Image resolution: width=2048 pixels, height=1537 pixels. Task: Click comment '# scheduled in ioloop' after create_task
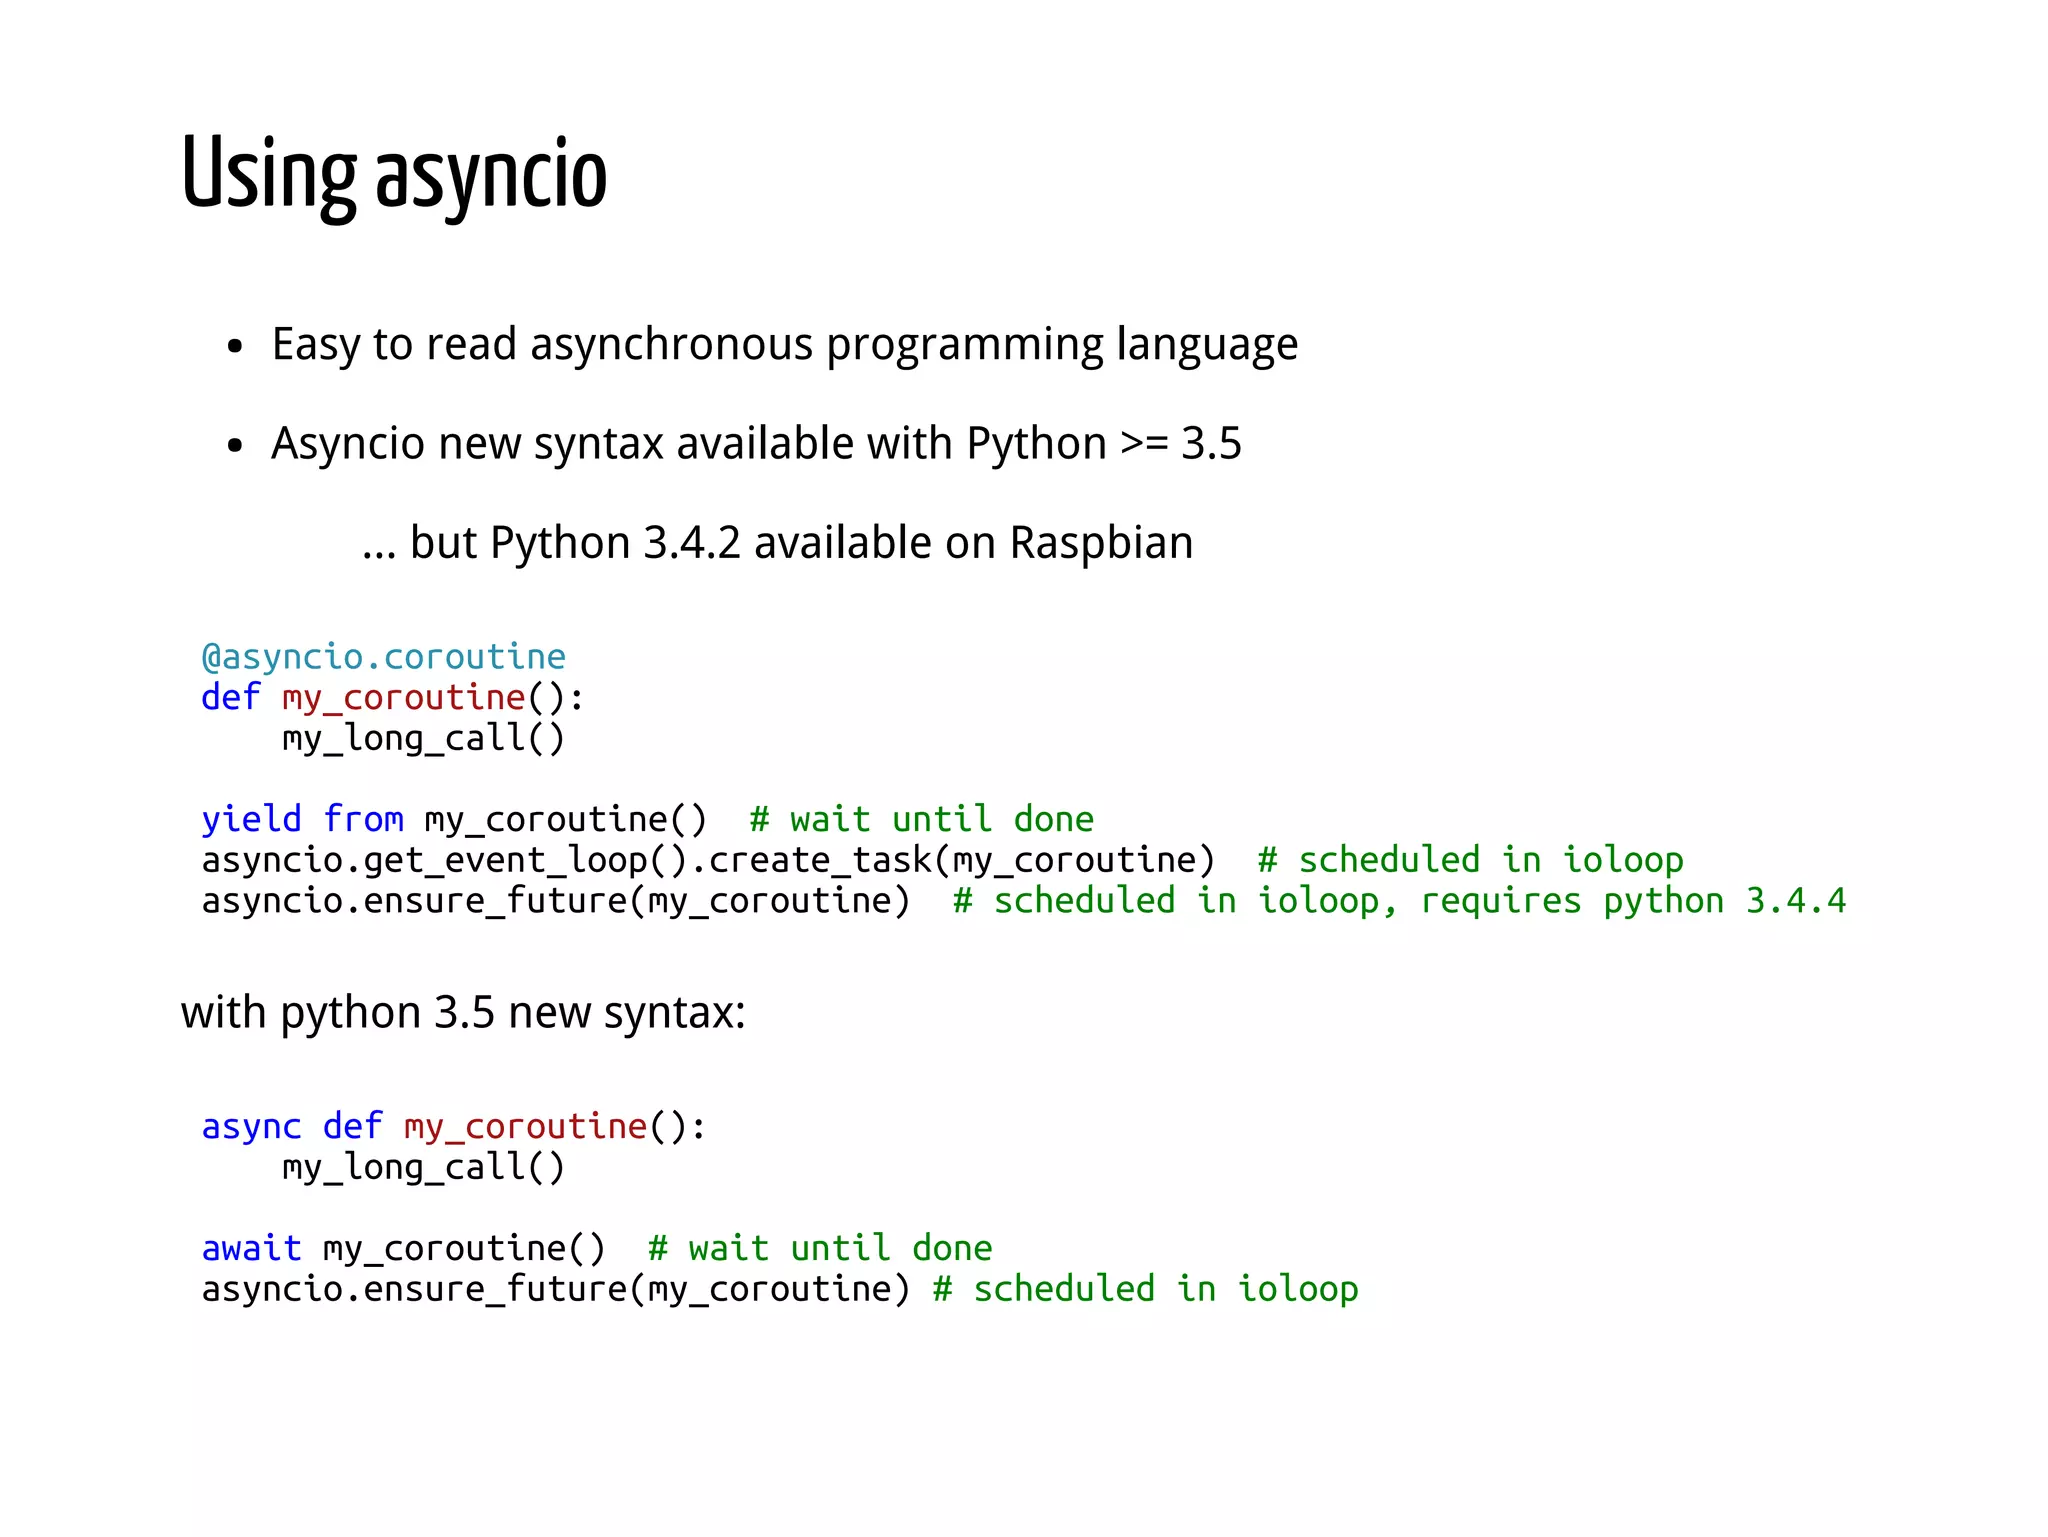coord(1471,861)
